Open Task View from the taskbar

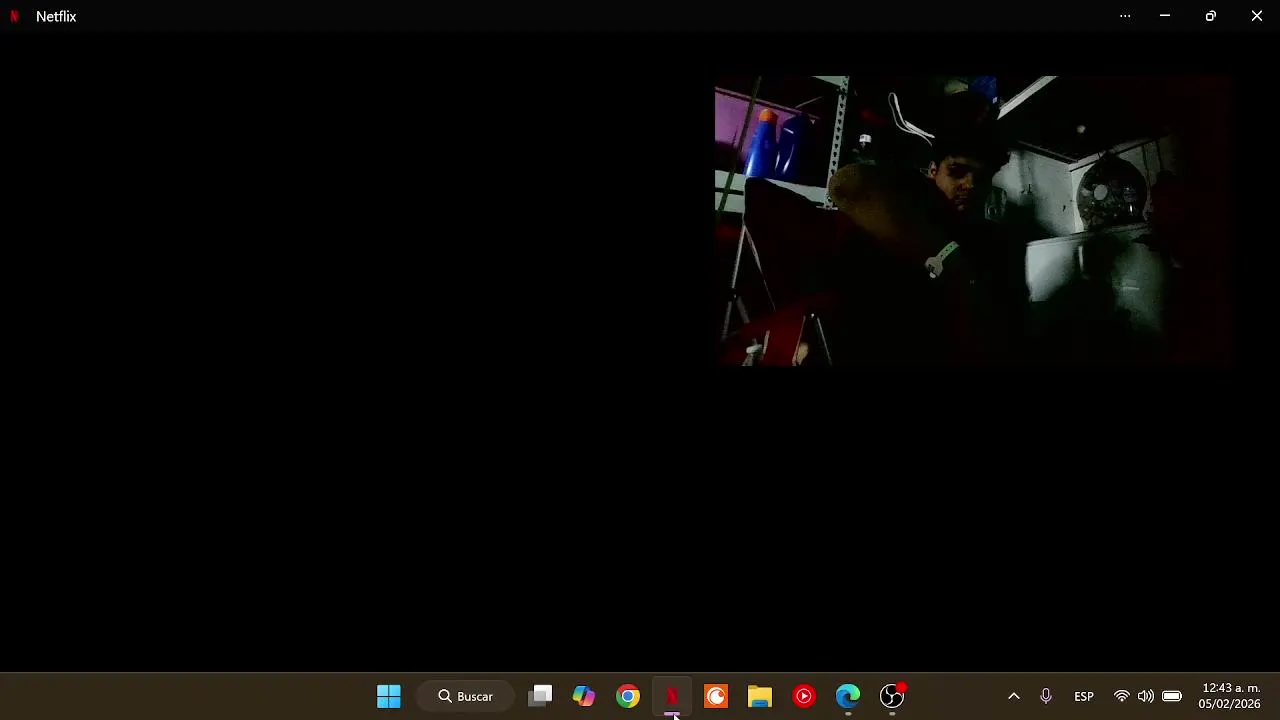pyautogui.click(x=541, y=696)
